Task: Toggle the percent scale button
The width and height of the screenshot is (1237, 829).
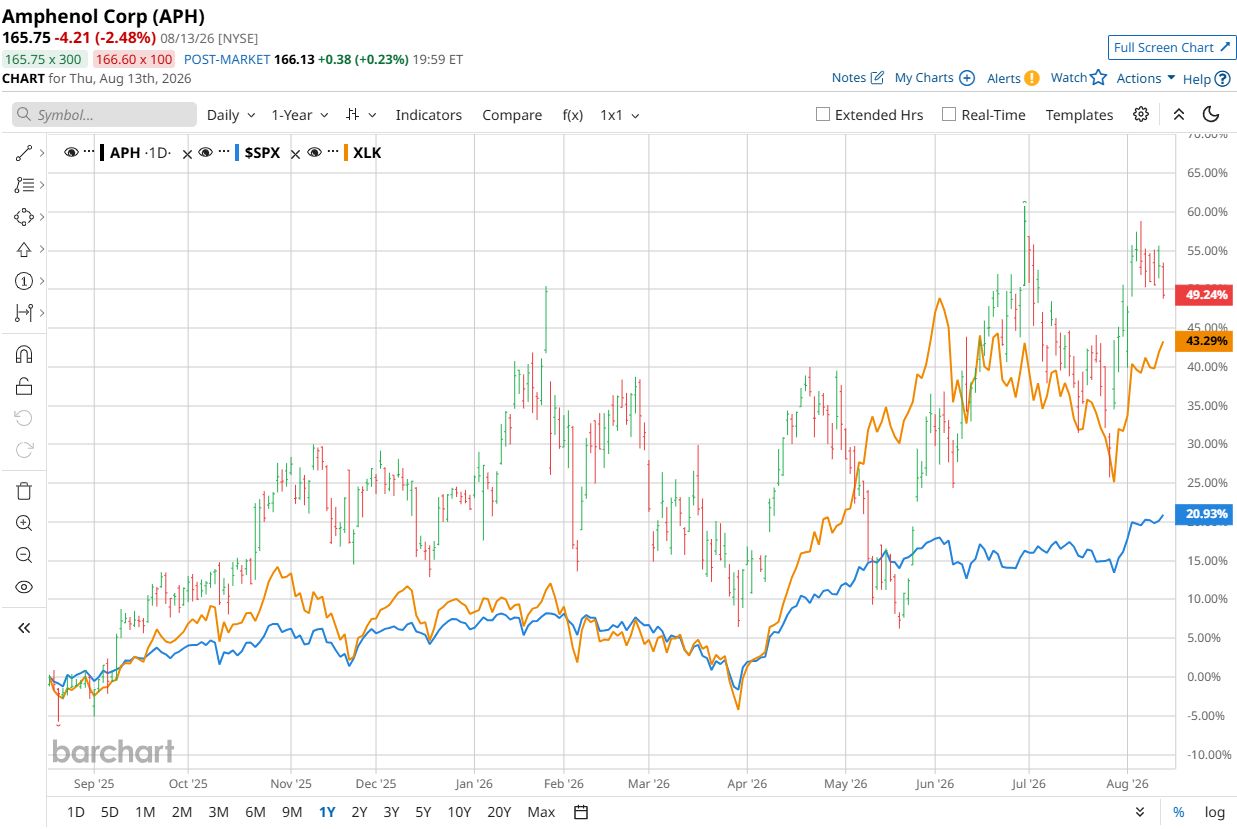Action: click(1179, 812)
